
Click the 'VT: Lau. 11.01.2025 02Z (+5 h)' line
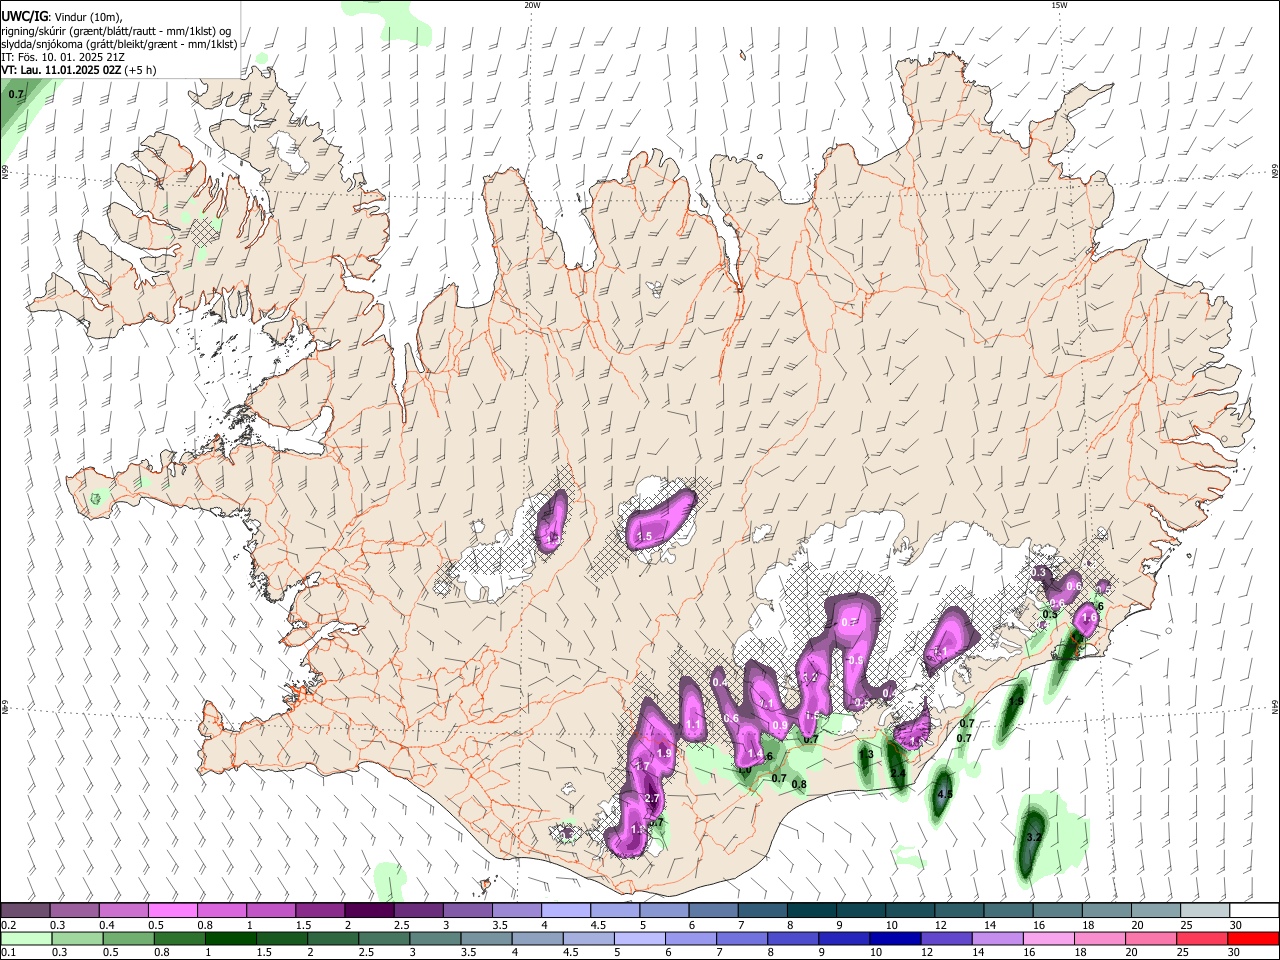tap(78, 70)
